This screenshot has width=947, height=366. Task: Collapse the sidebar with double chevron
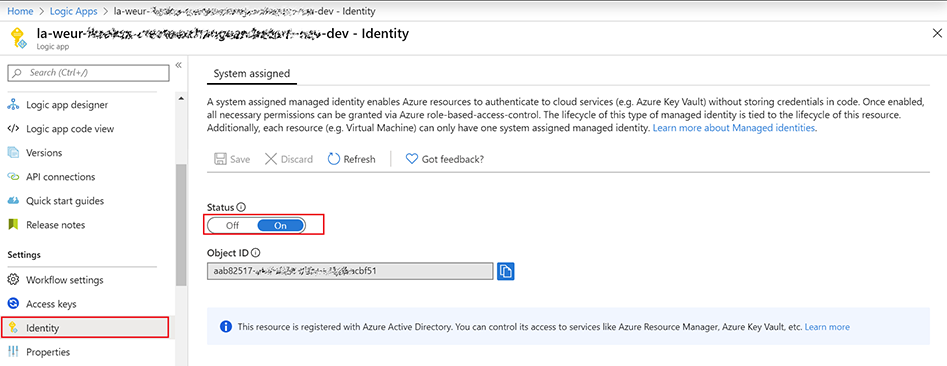click(179, 65)
